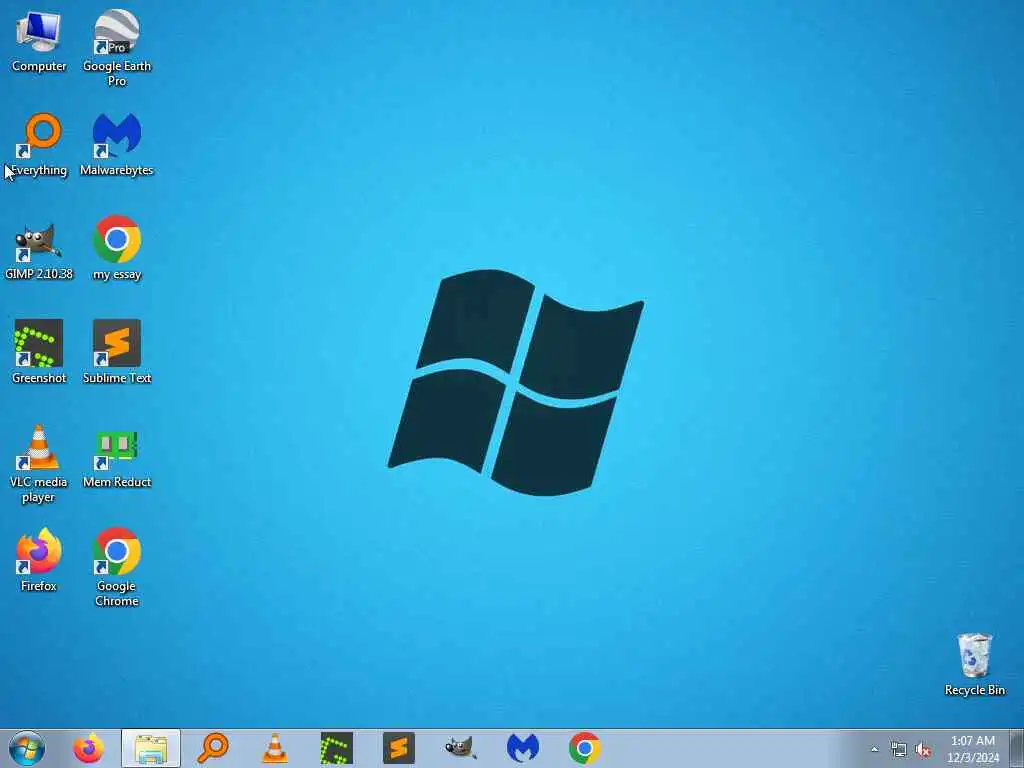1024x768 pixels.
Task: Open the muted volume tray icon
Action: click(923, 750)
